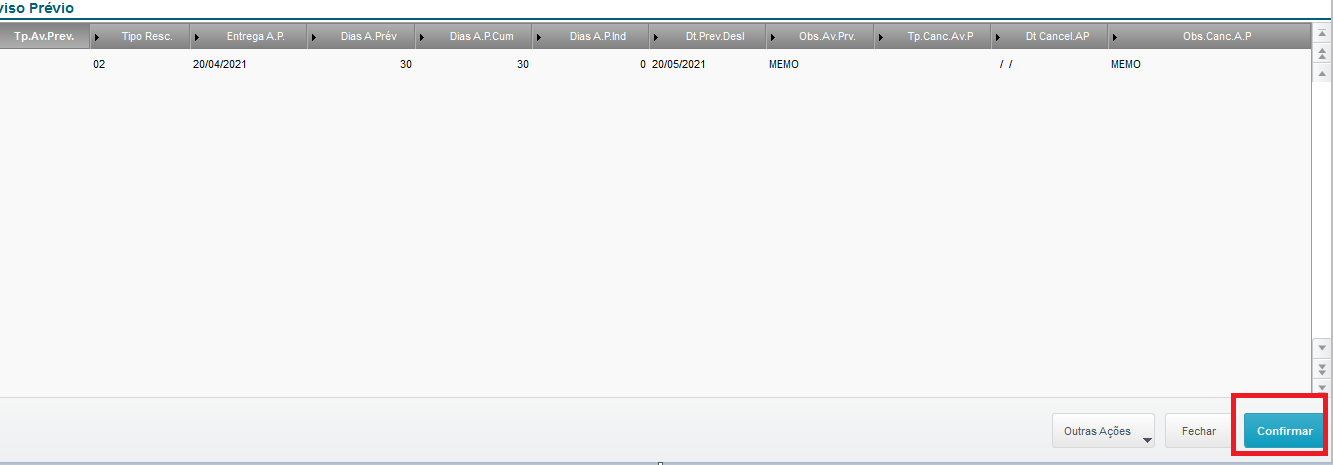This screenshot has width=1333, height=465.
Task: Click the Confirmar button
Action: click(x=1284, y=431)
